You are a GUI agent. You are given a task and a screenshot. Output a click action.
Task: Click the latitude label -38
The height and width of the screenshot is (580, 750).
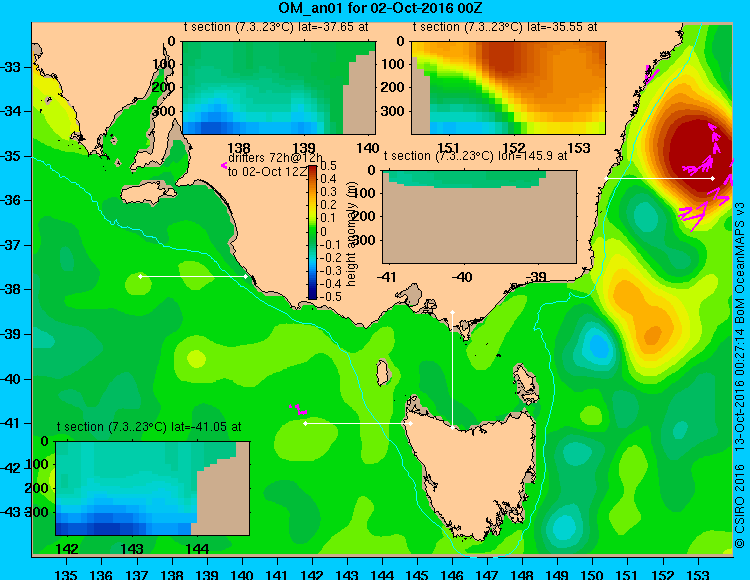10,290
